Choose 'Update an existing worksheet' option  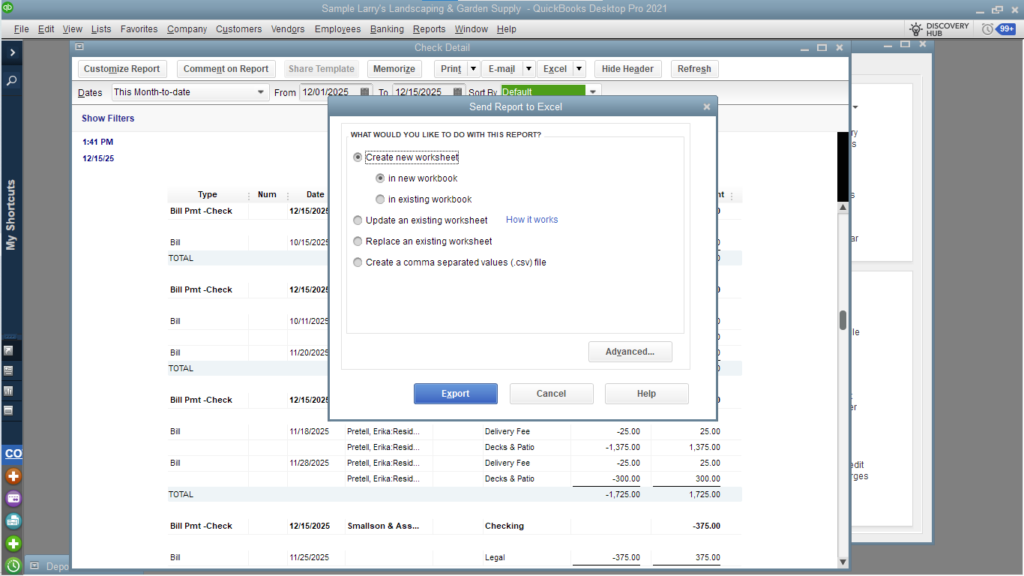pos(358,220)
